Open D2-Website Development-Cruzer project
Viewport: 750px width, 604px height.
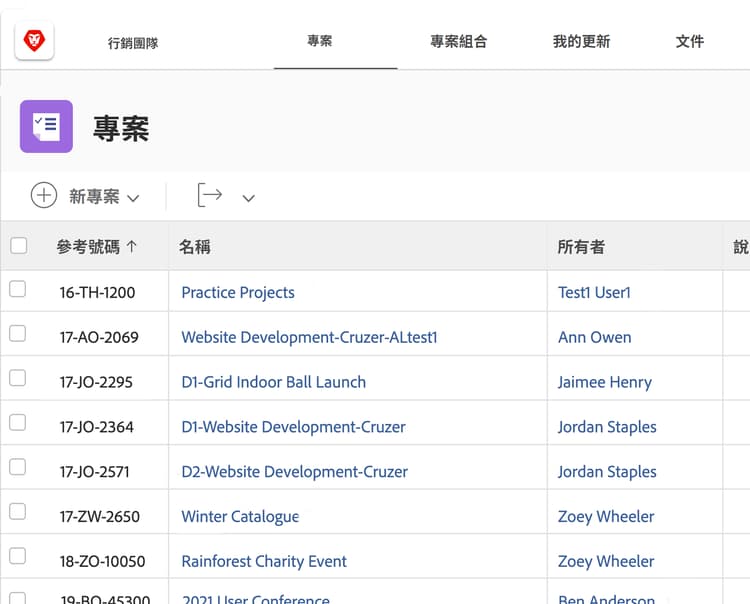[x=295, y=472]
